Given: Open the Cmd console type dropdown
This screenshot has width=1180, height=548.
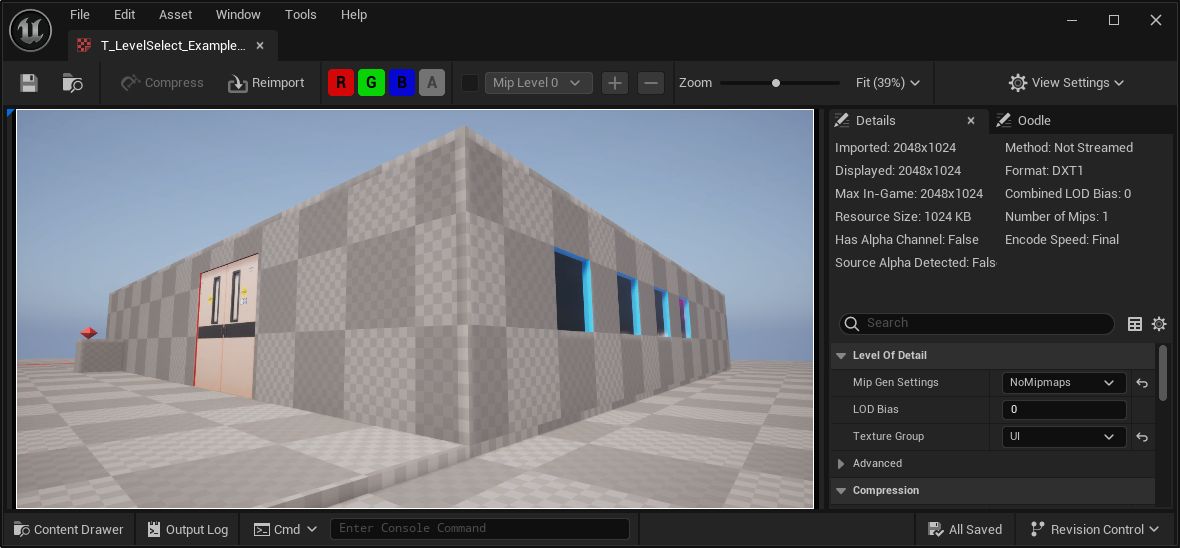Looking at the screenshot, I should [x=285, y=529].
